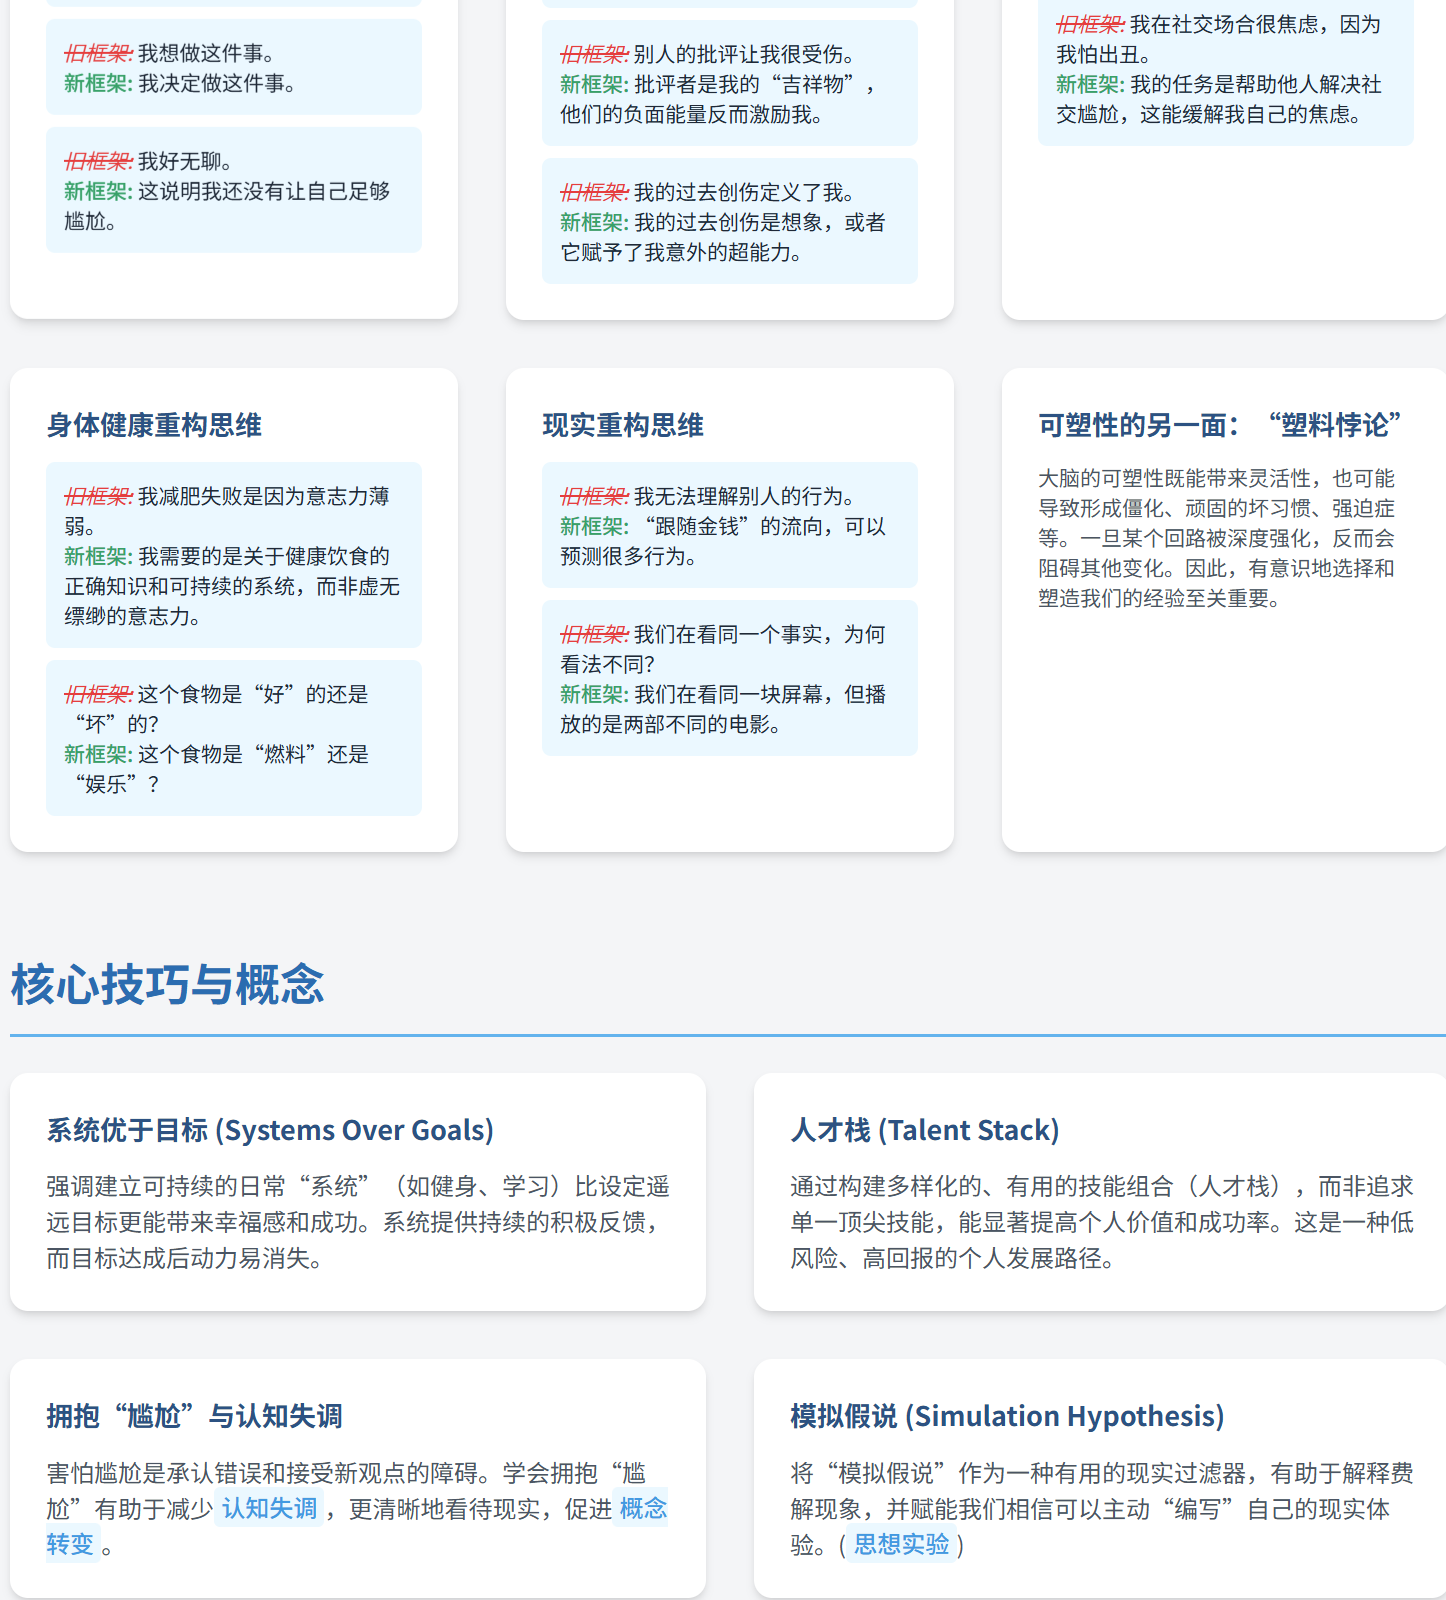
Task: Select the 系统优于目标 (Systems Over Goals) card title
Action: point(270,1130)
